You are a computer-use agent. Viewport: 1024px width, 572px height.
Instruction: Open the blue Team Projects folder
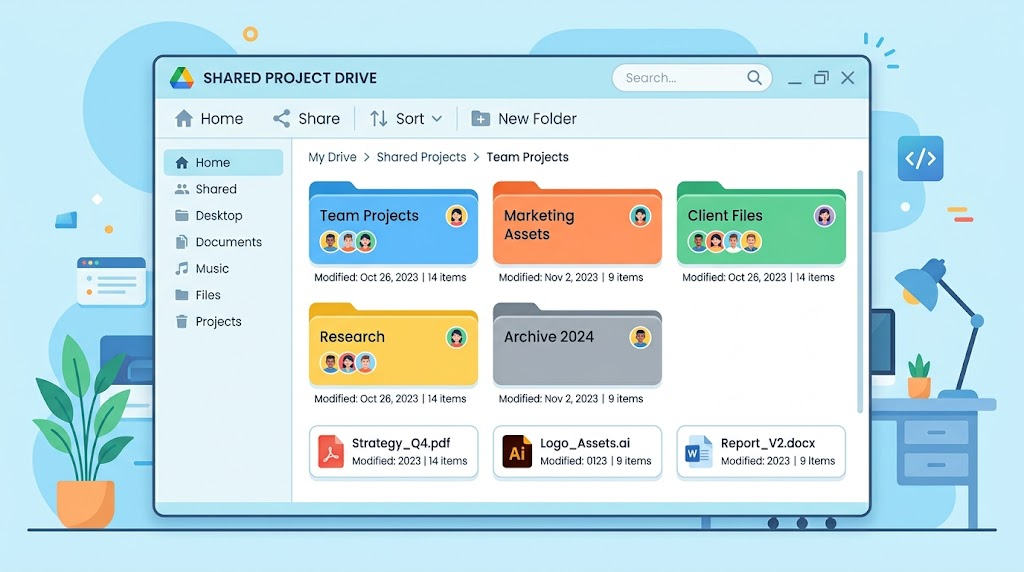point(393,223)
